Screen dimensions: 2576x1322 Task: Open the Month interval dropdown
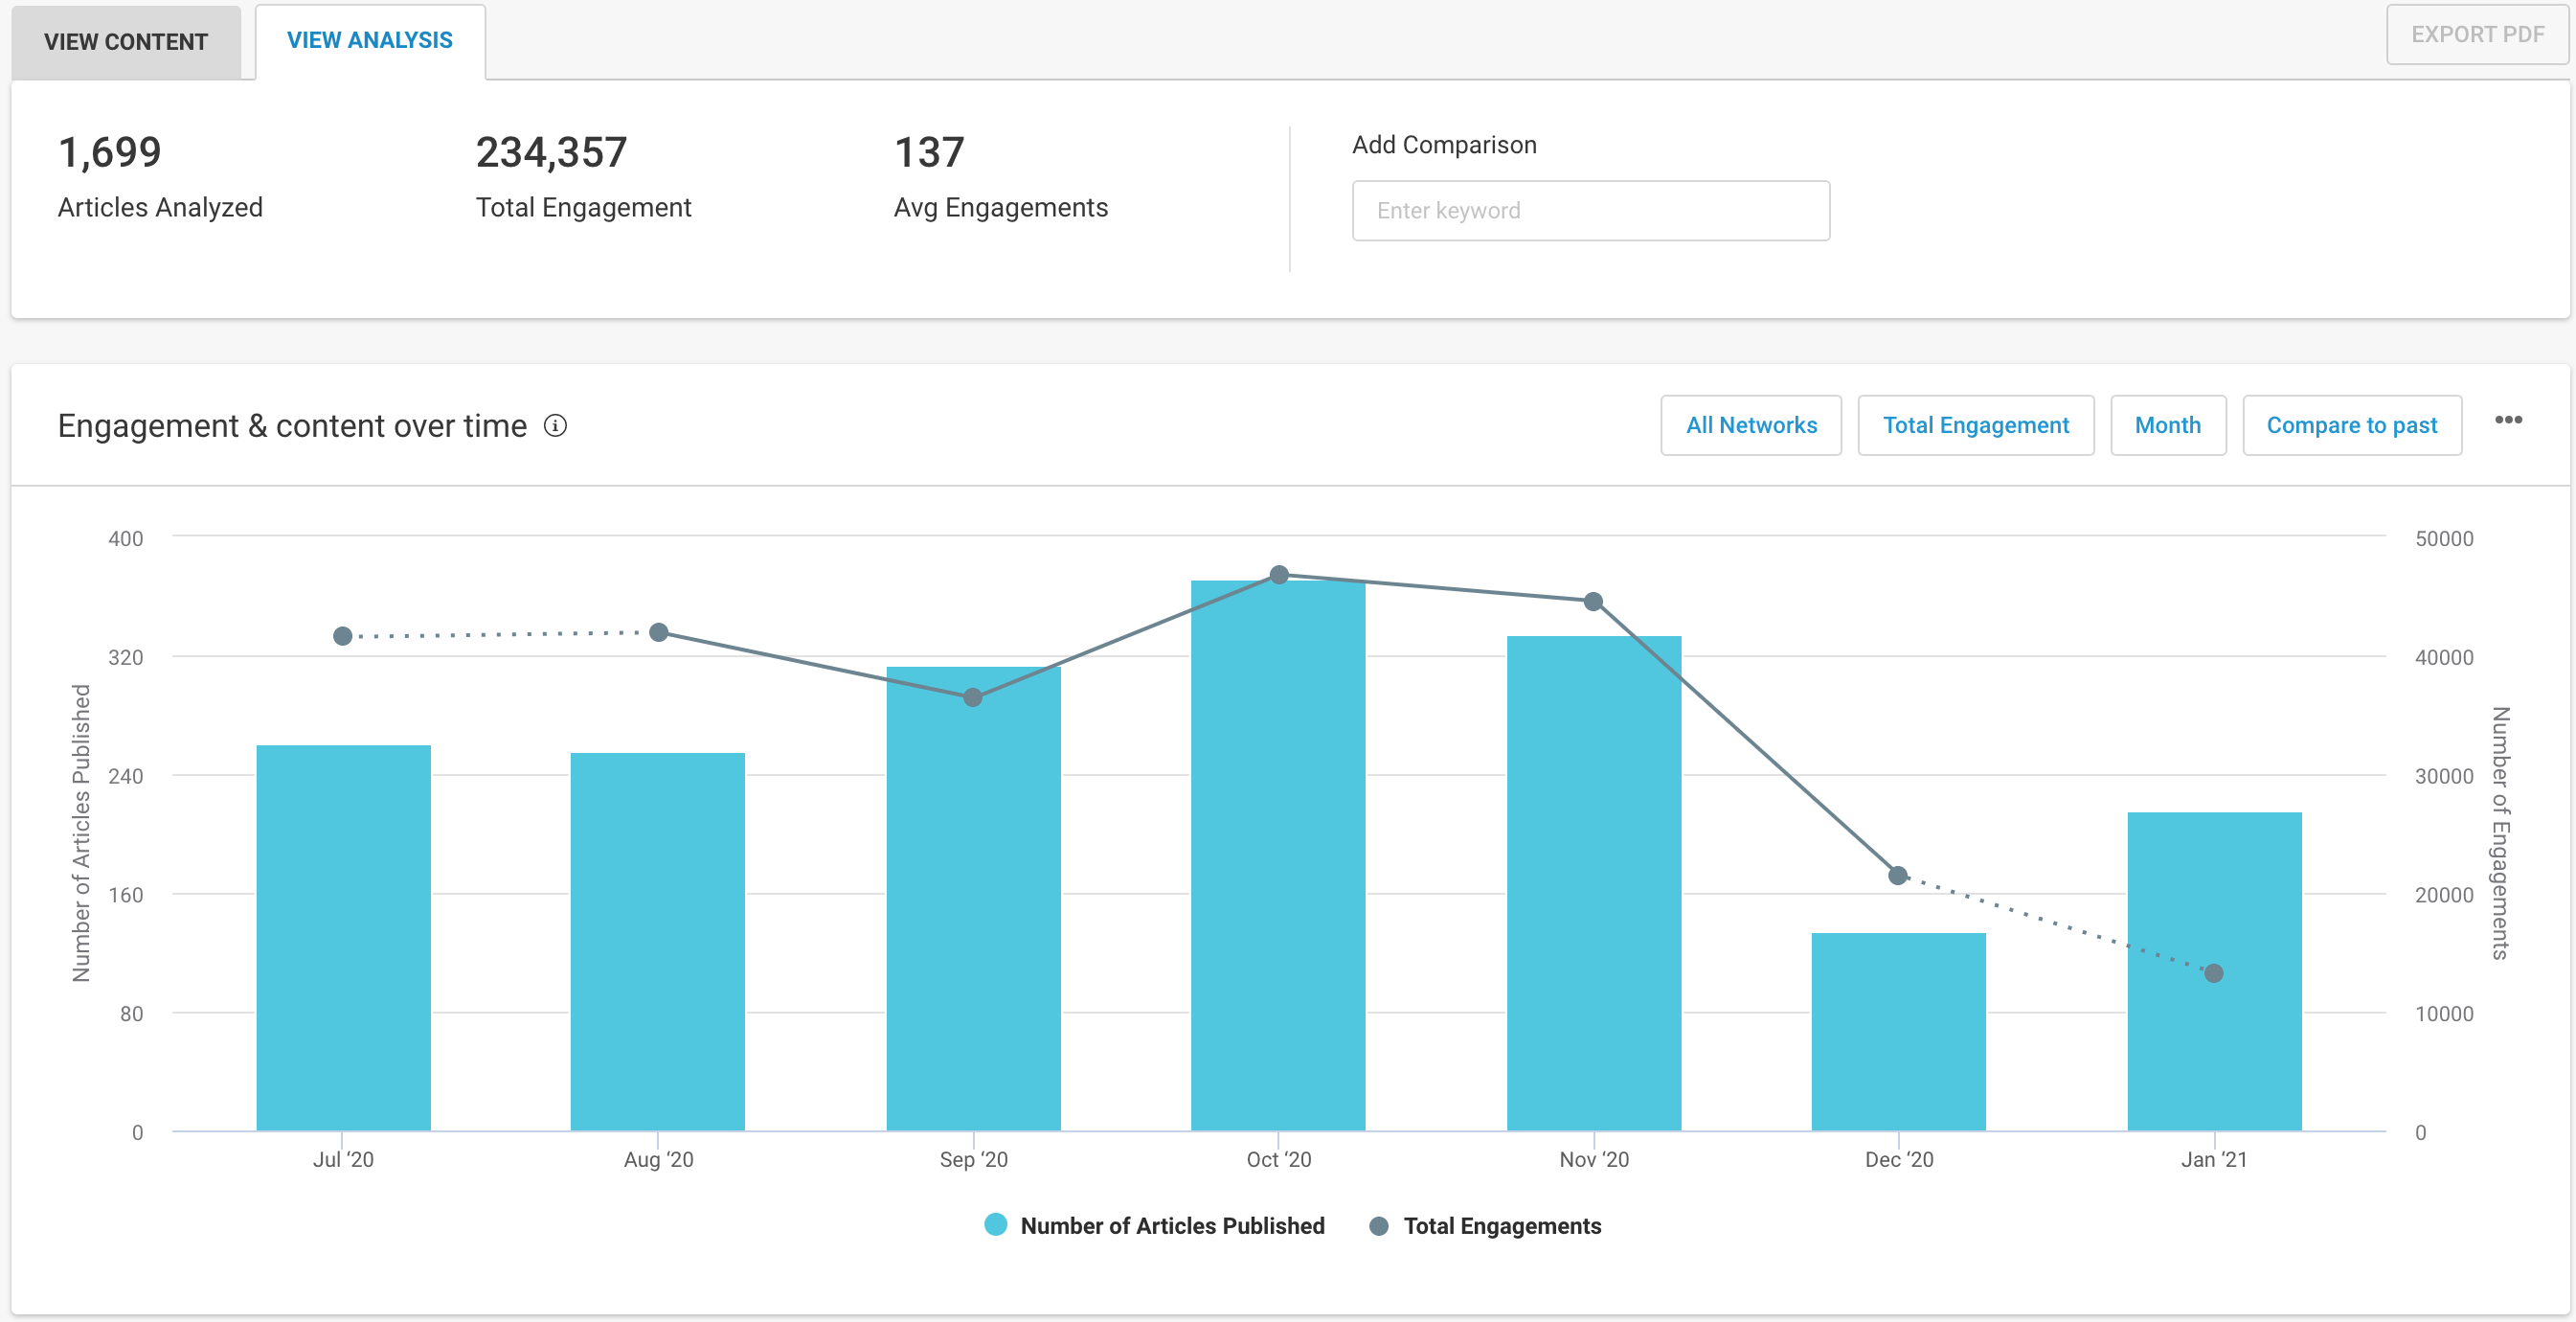(x=2168, y=426)
